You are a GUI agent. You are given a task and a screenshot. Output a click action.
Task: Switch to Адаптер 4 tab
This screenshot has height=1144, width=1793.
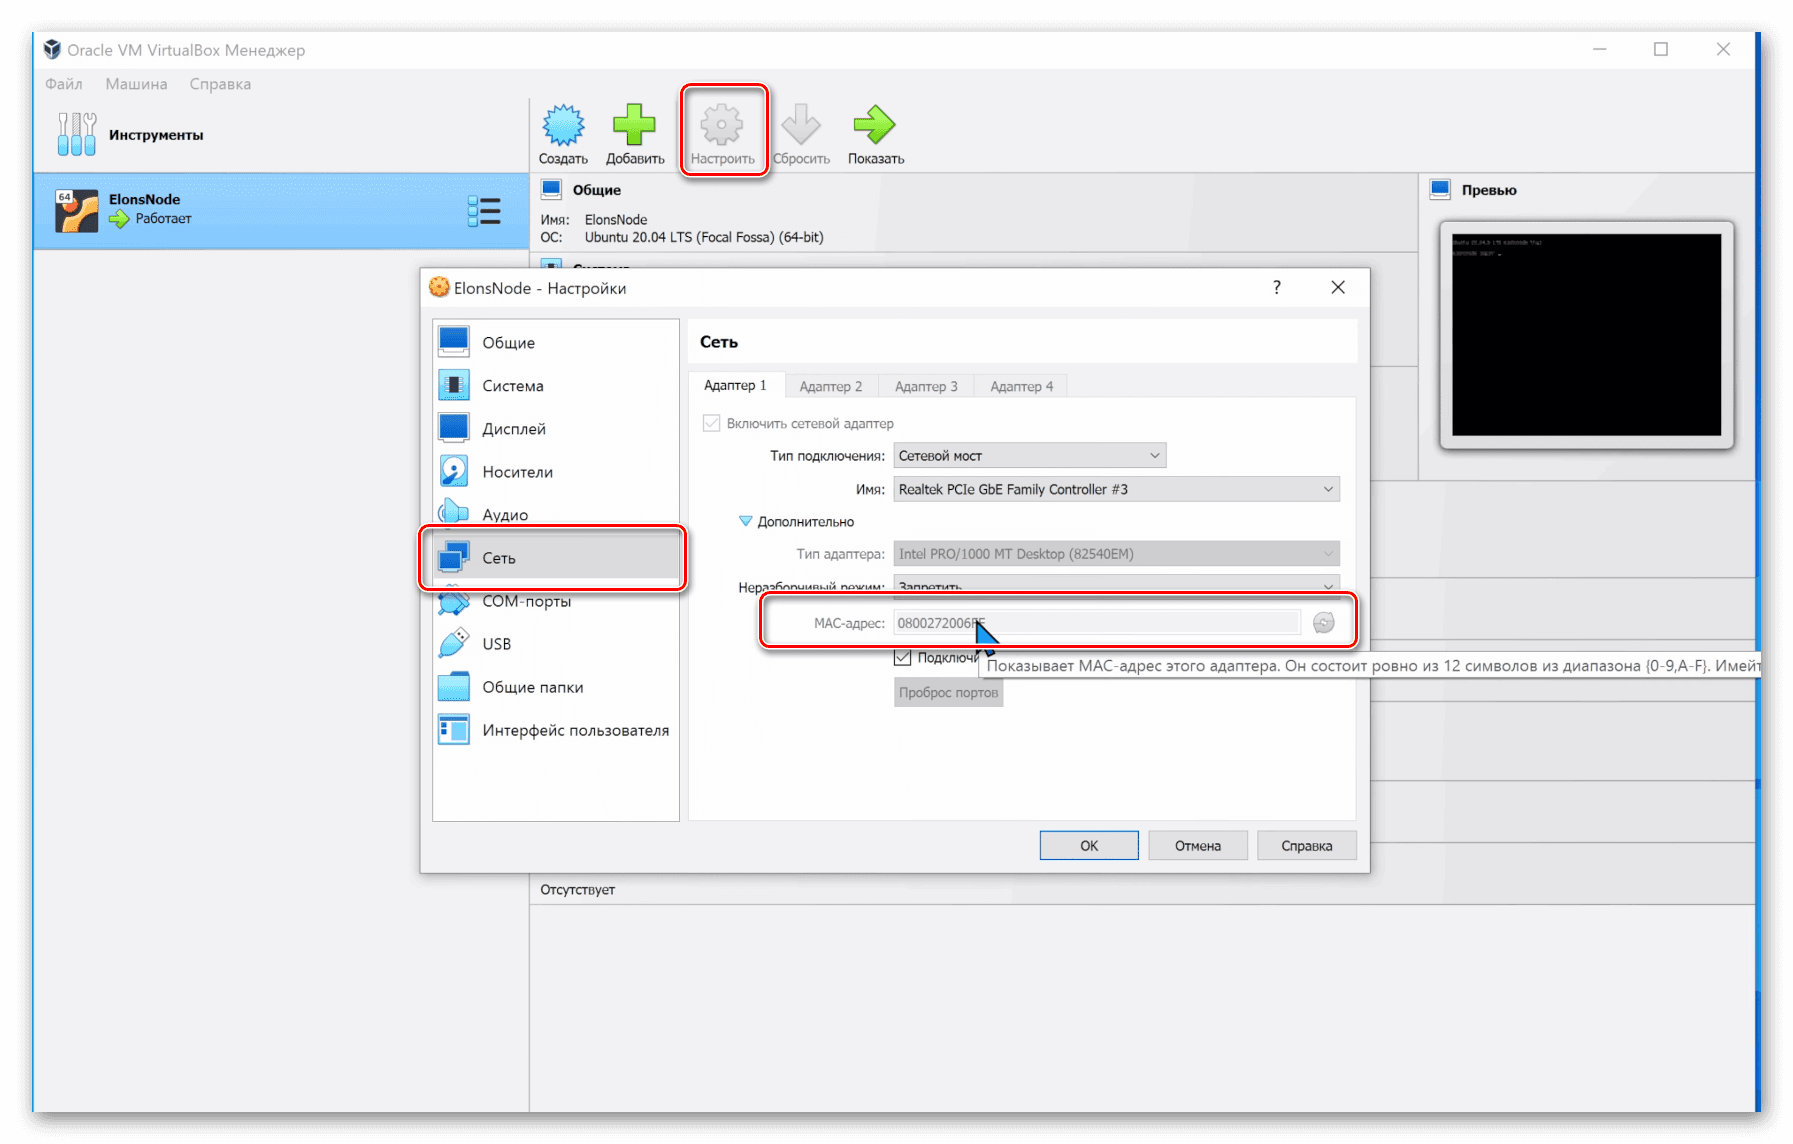(1021, 386)
